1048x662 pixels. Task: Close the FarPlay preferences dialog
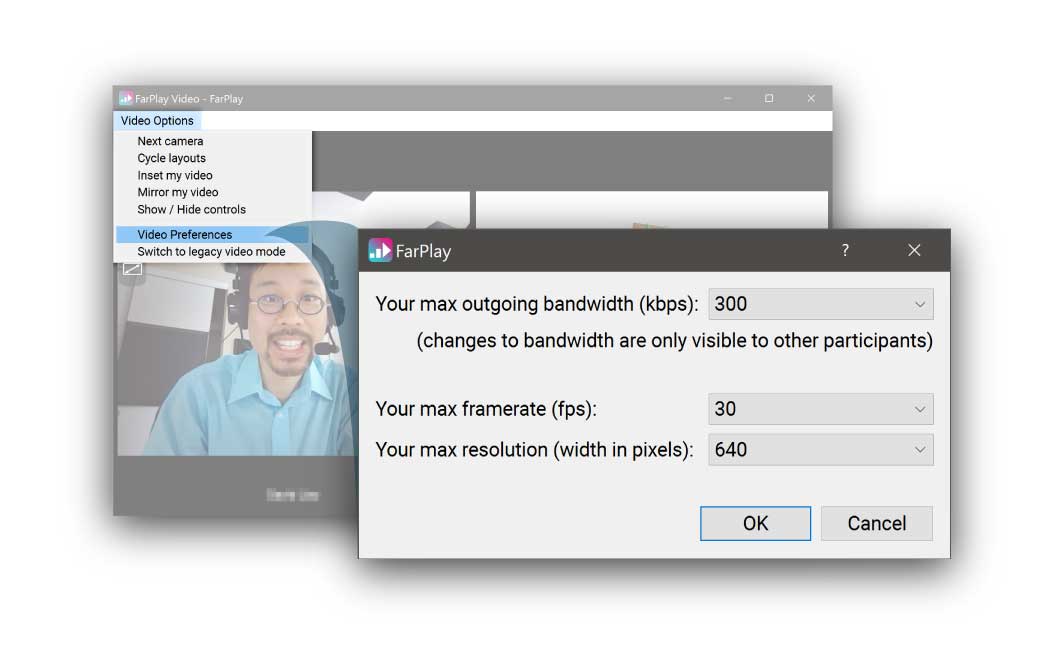pos(914,250)
